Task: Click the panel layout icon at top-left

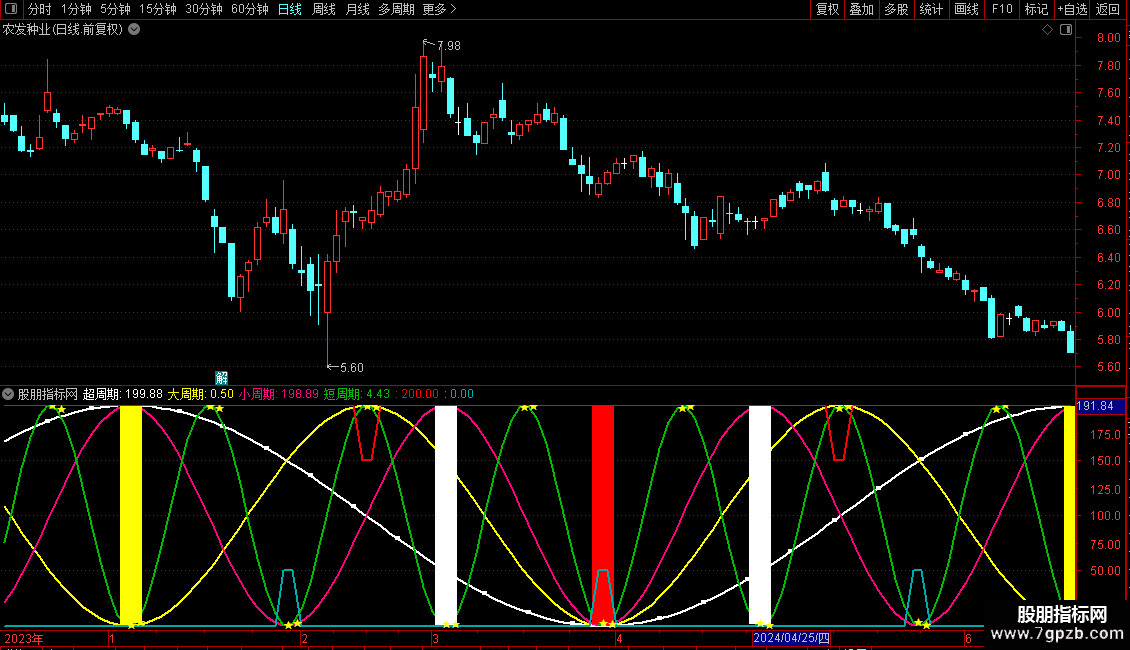Action: click(x=11, y=9)
